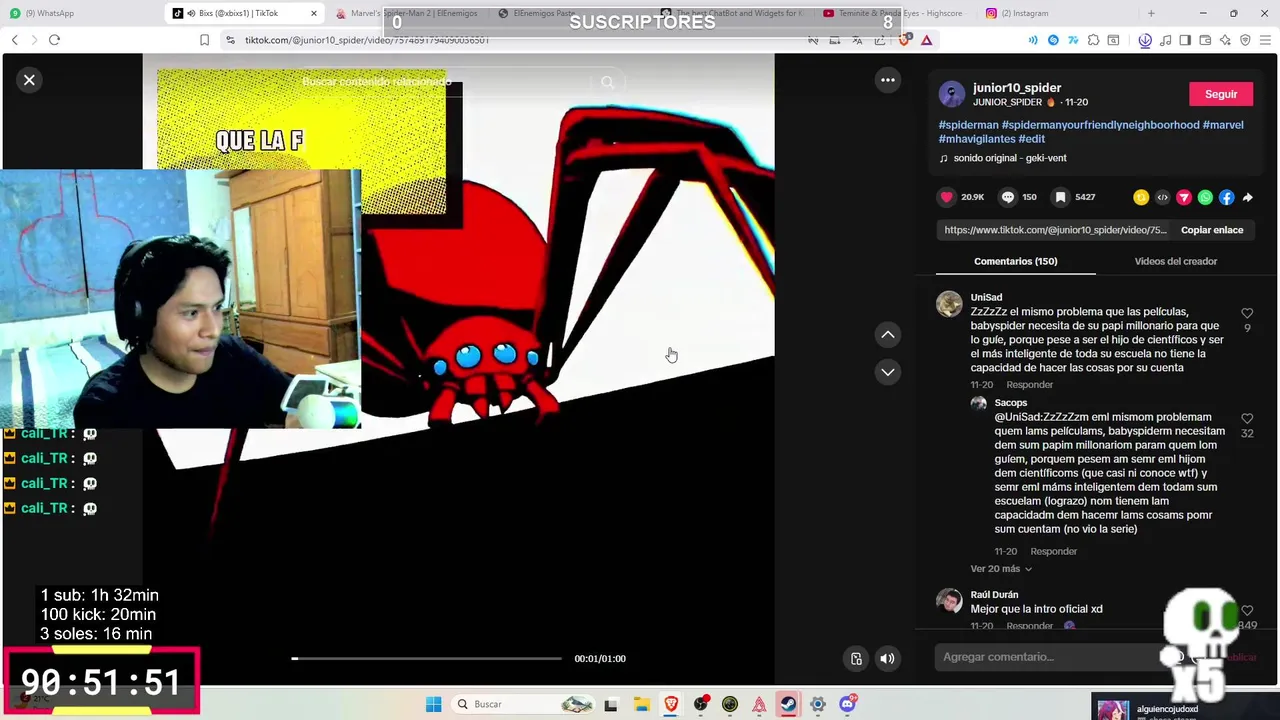Open File Explorer from taskbar

(x=641, y=704)
